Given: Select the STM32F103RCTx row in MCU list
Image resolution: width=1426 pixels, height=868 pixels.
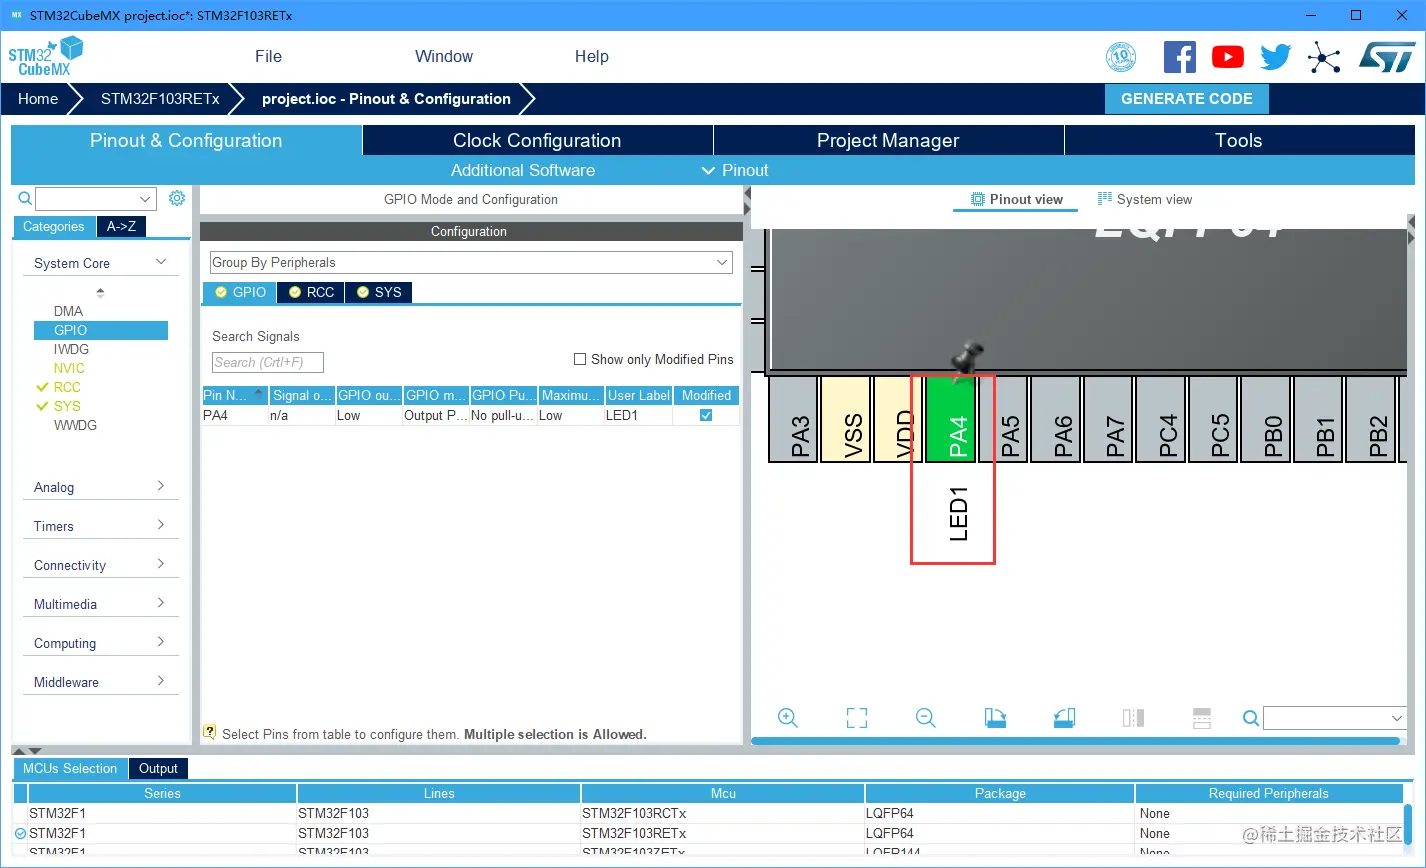Looking at the screenshot, I should [x=708, y=813].
